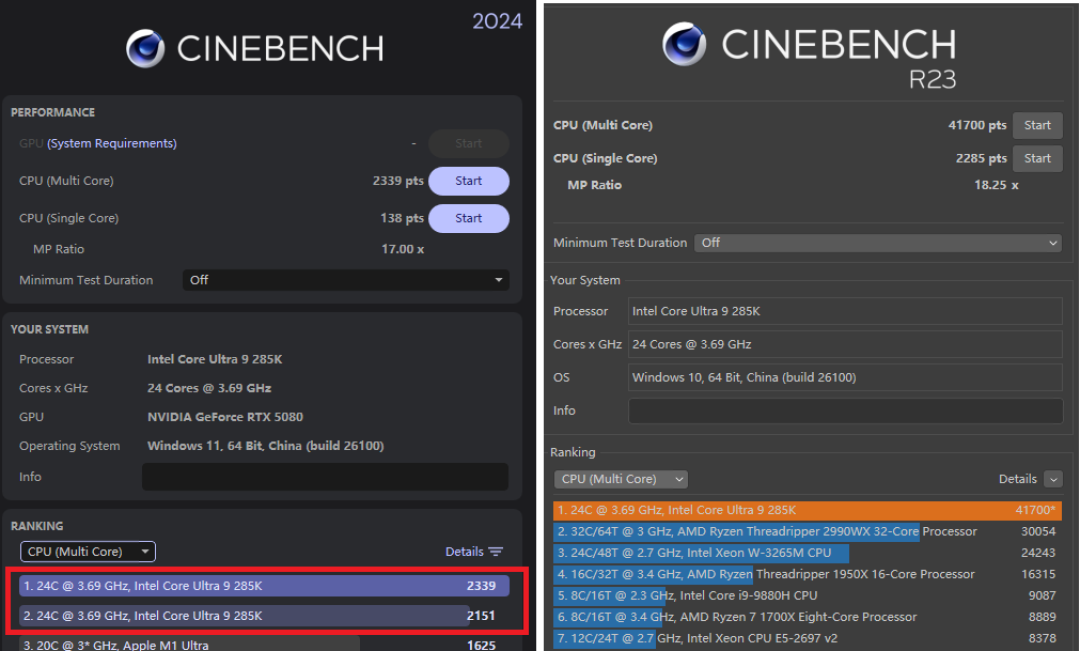Select the 2151 score Core Ultra 9 285K entry
Image resolution: width=1080 pixels, height=651 pixels.
tap(264, 616)
